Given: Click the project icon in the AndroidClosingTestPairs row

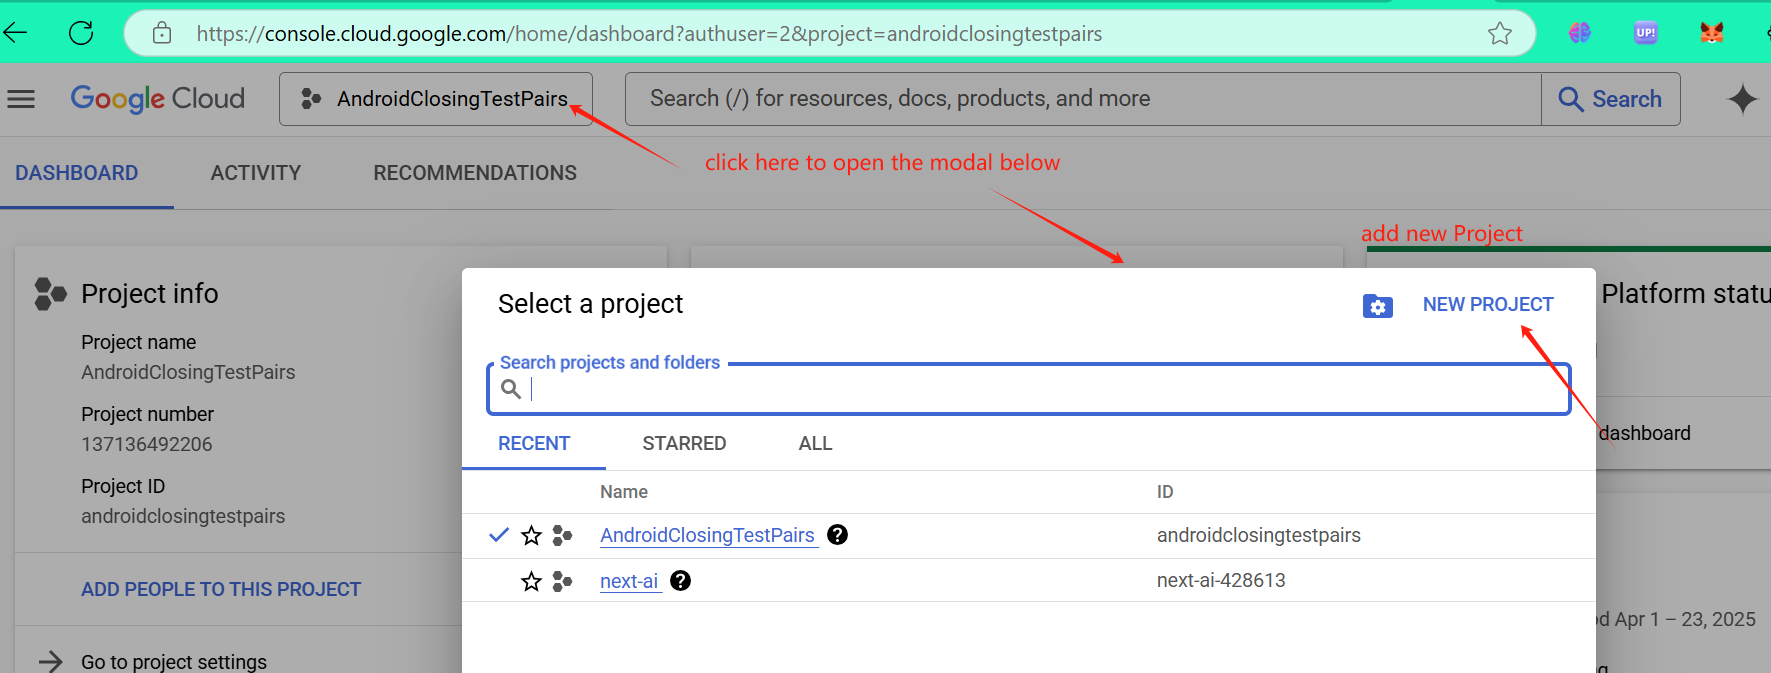Looking at the screenshot, I should coord(562,536).
